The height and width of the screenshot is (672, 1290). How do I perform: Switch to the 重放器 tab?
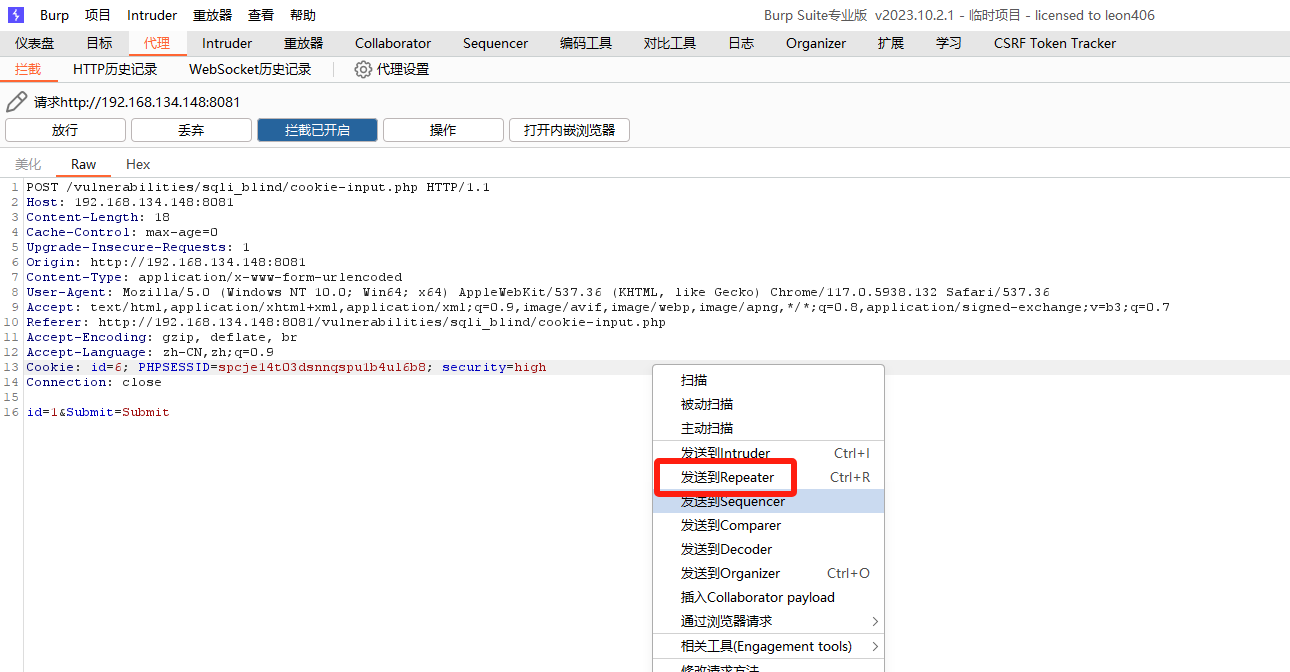[304, 43]
